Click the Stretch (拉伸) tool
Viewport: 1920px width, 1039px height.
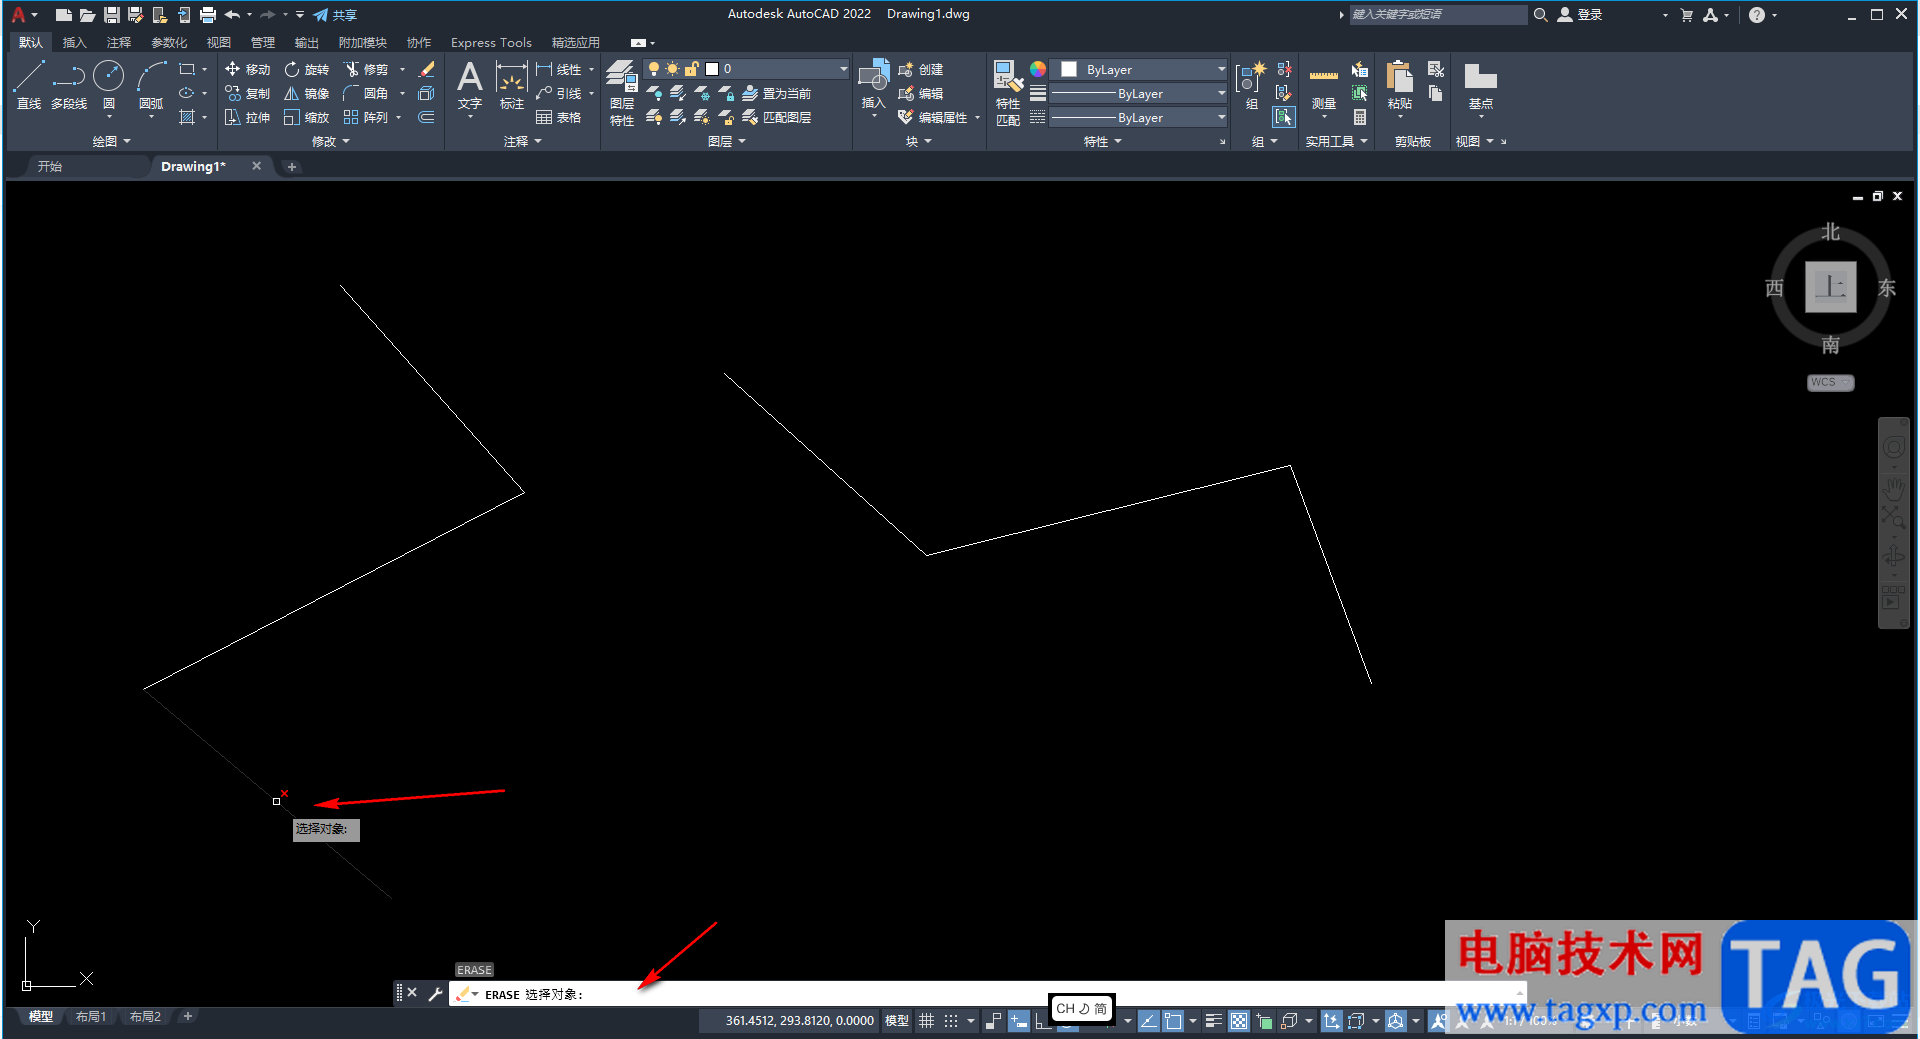(x=247, y=117)
